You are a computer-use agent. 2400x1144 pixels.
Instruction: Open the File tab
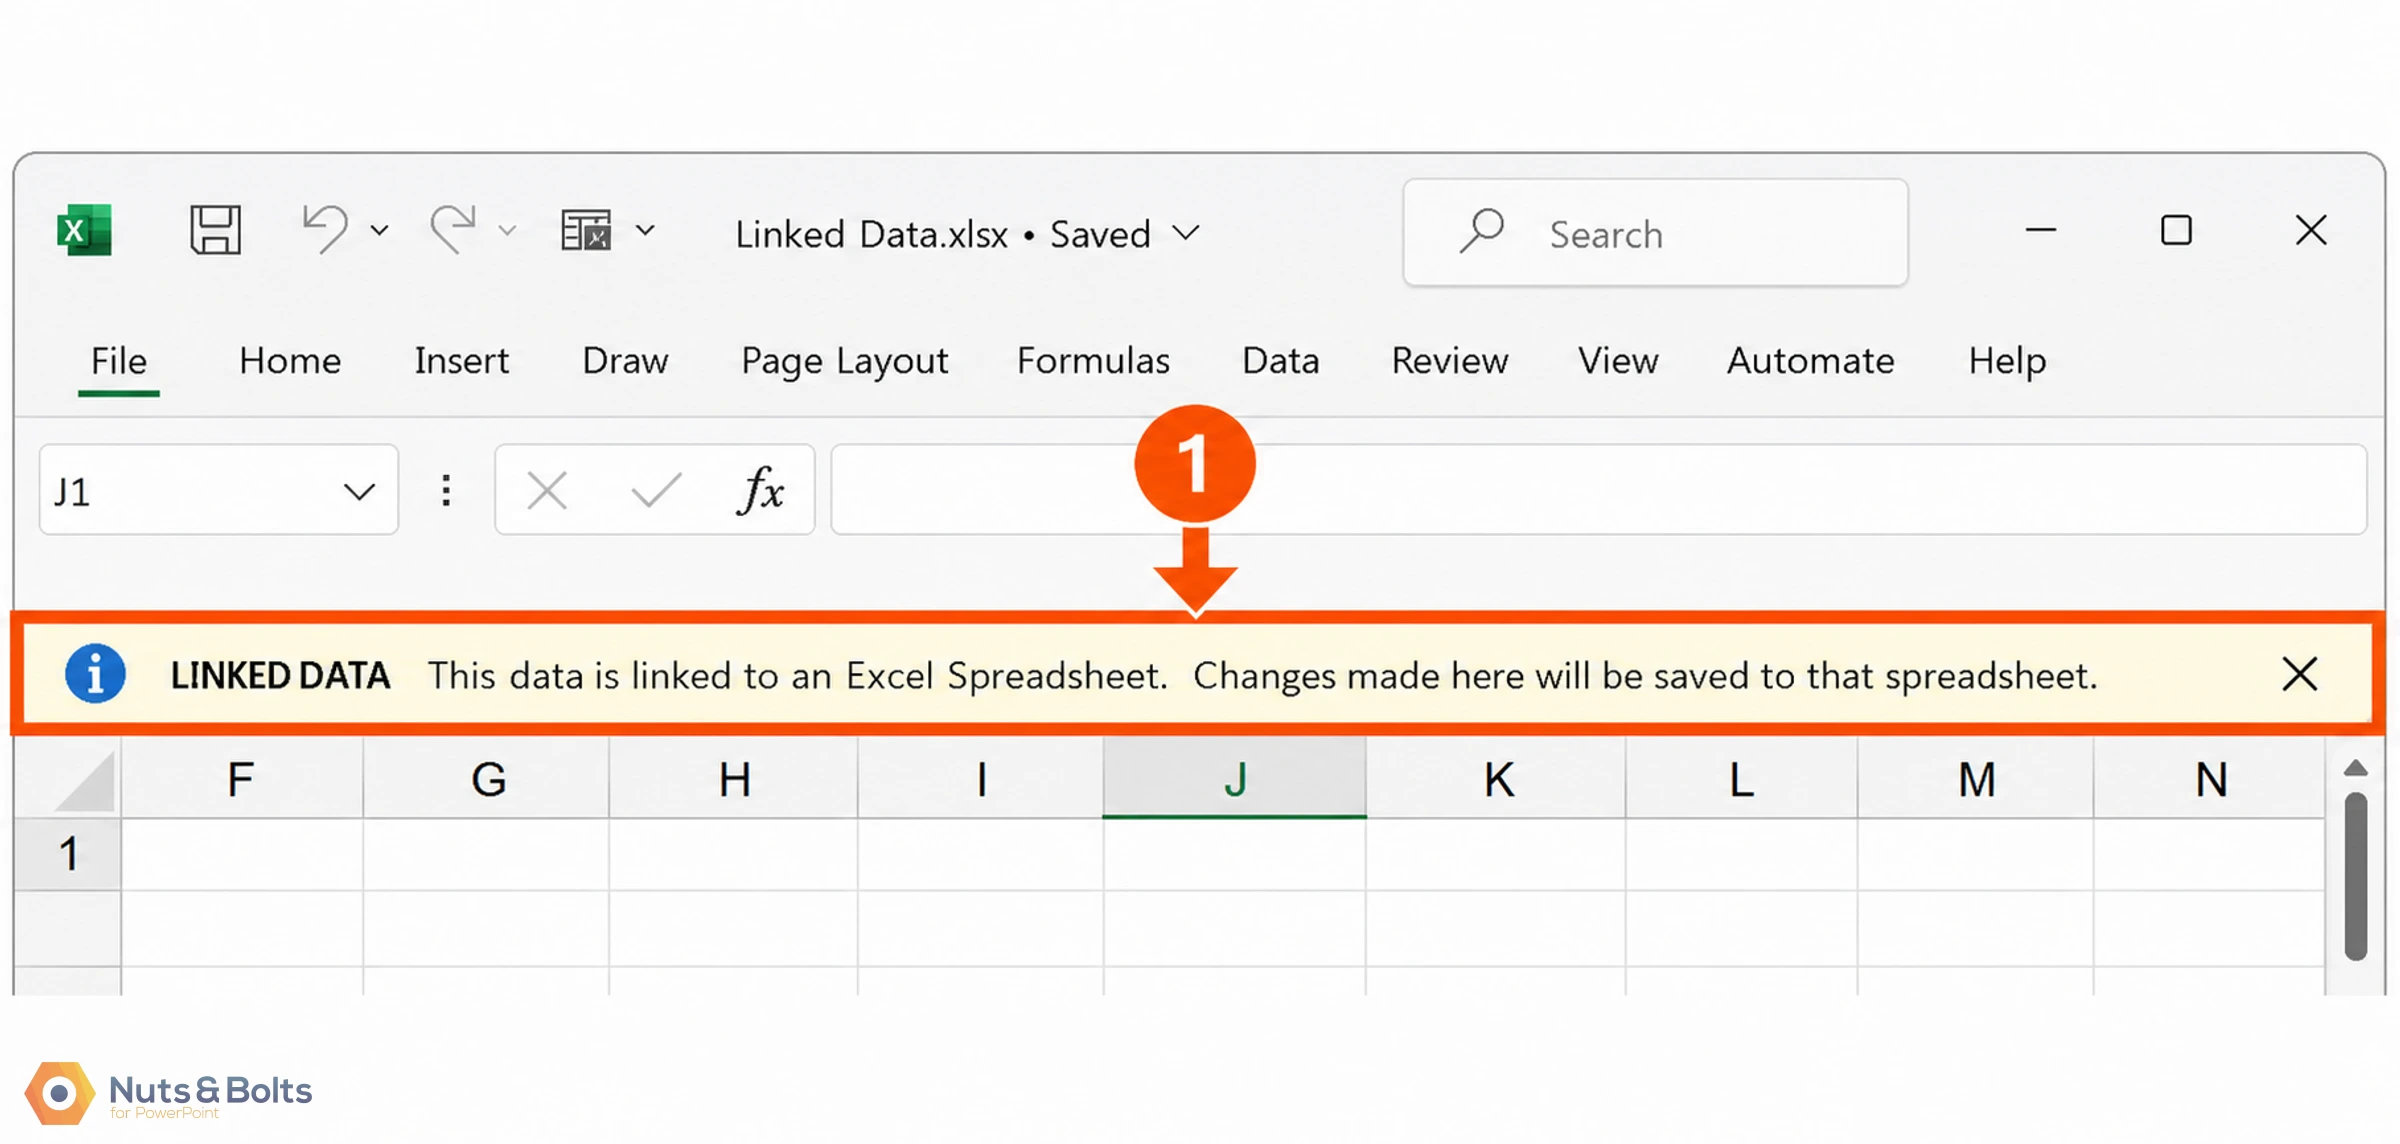point(119,361)
